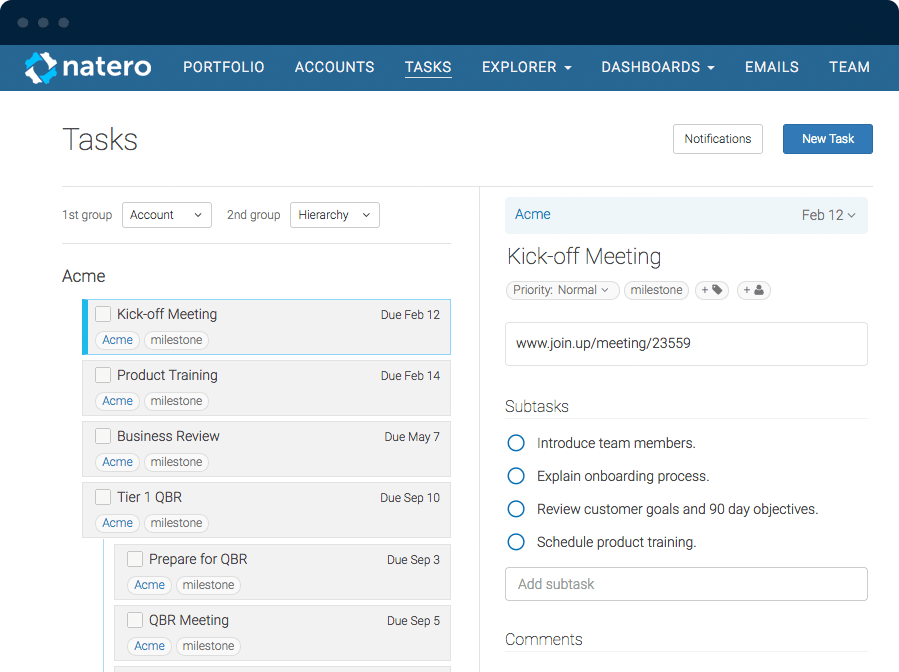Open the Team tab
Screen dimensions: 899x672
click(x=849, y=67)
